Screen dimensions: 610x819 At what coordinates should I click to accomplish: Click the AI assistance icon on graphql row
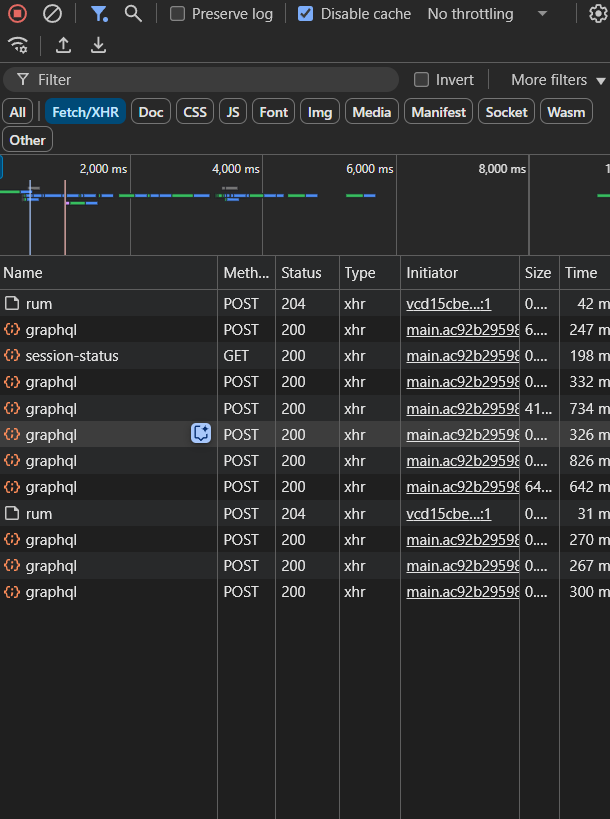(x=201, y=434)
